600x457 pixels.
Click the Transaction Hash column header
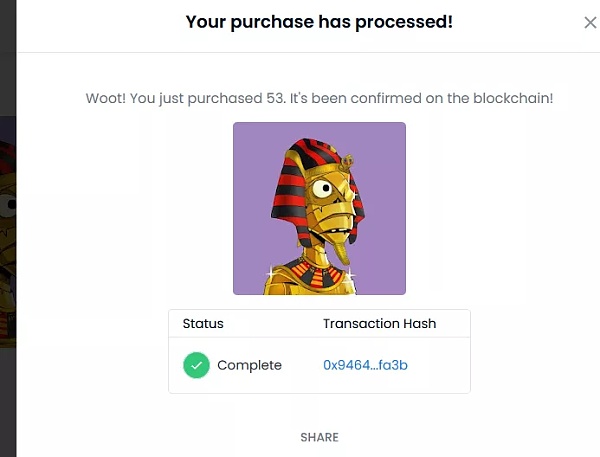click(379, 324)
